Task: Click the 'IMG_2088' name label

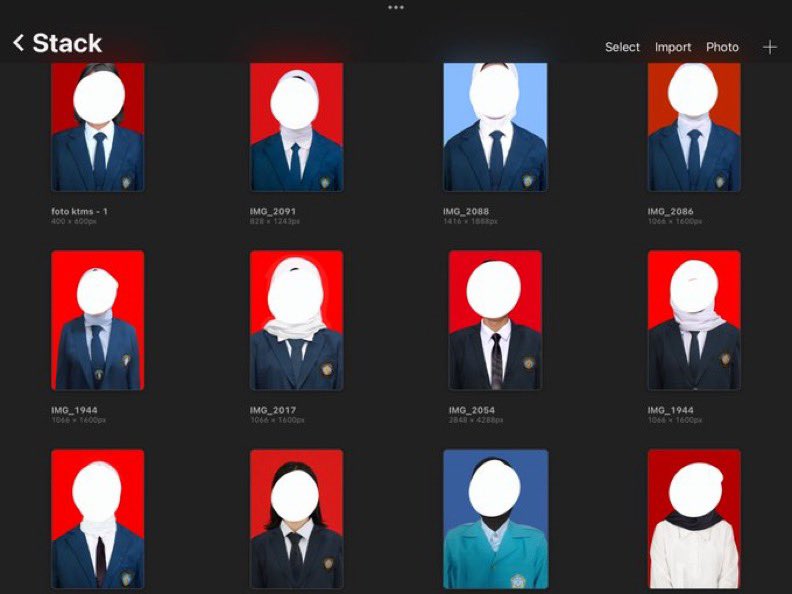Action: point(466,211)
